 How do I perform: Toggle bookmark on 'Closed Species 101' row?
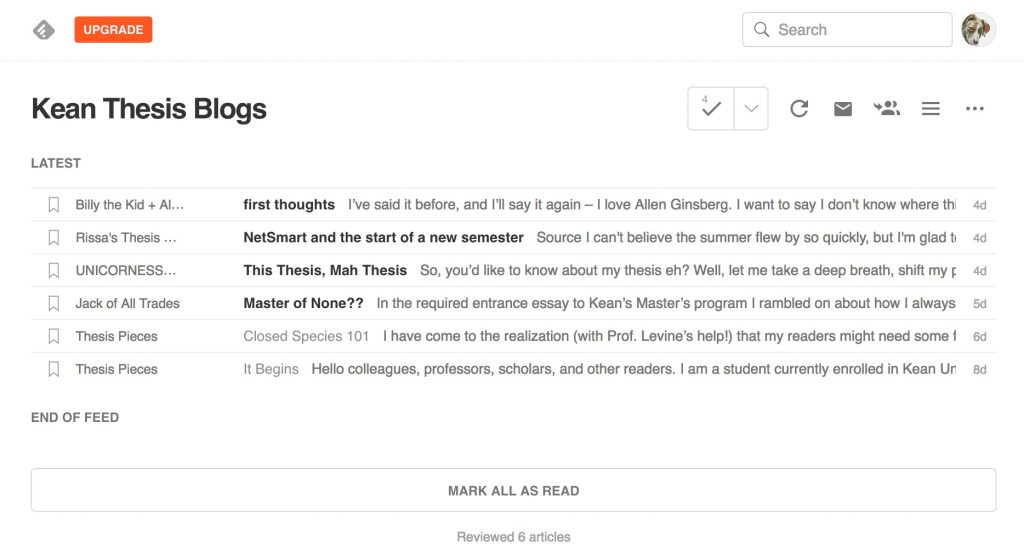54,337
